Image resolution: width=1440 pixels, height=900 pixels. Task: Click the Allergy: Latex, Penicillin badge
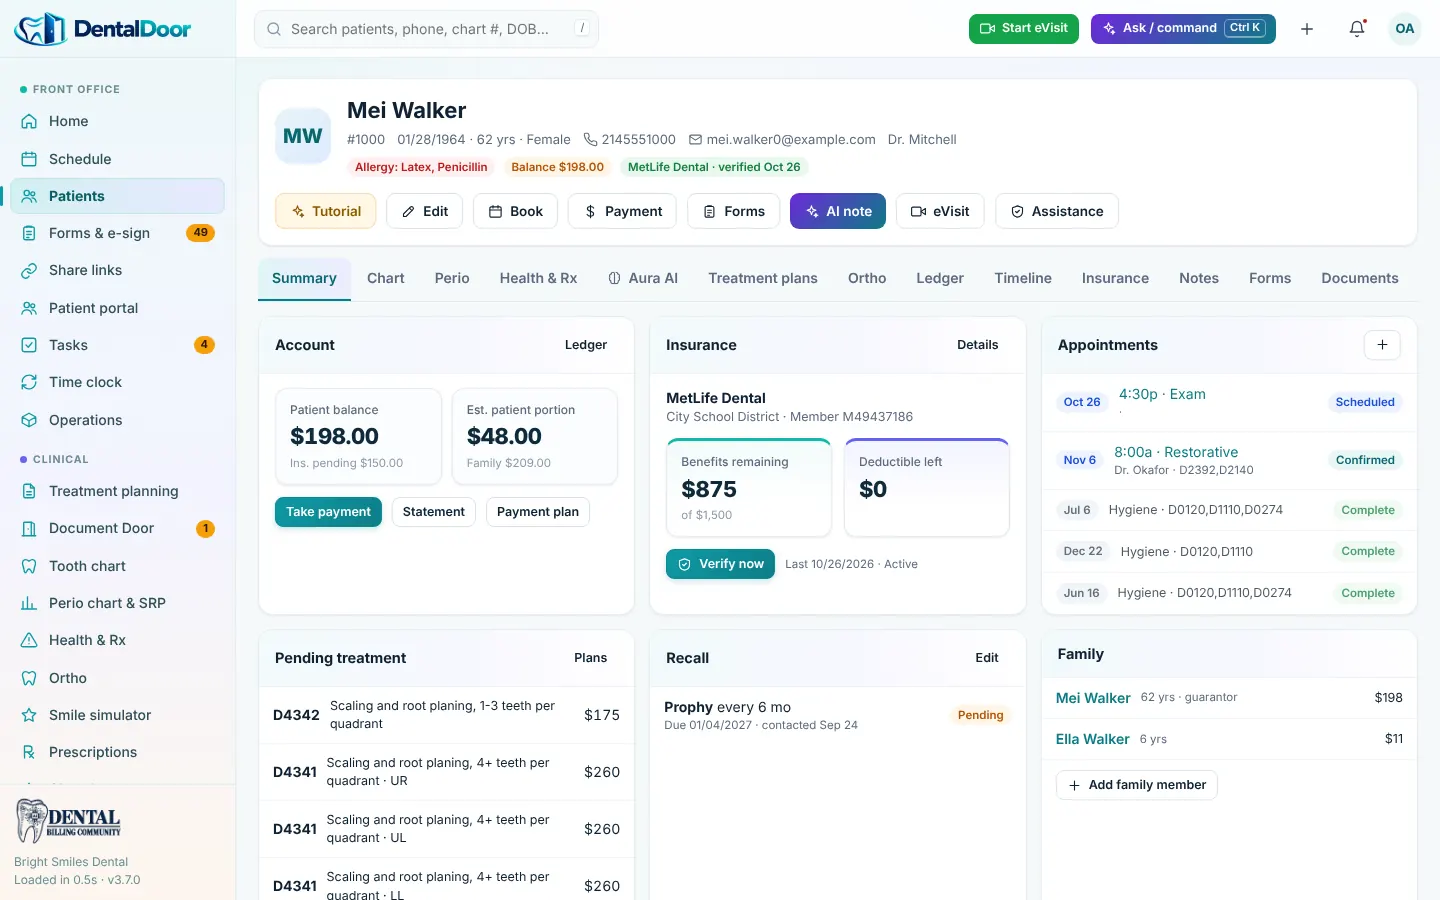421,167
